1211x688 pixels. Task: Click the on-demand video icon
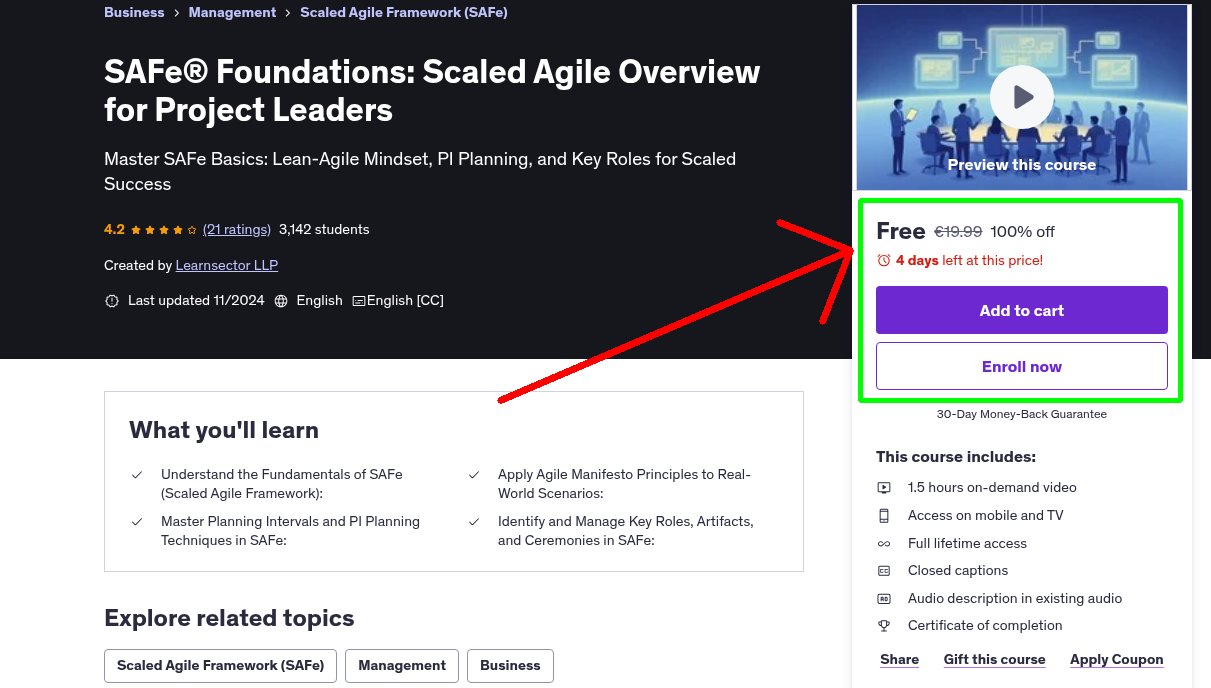(884, 488)
